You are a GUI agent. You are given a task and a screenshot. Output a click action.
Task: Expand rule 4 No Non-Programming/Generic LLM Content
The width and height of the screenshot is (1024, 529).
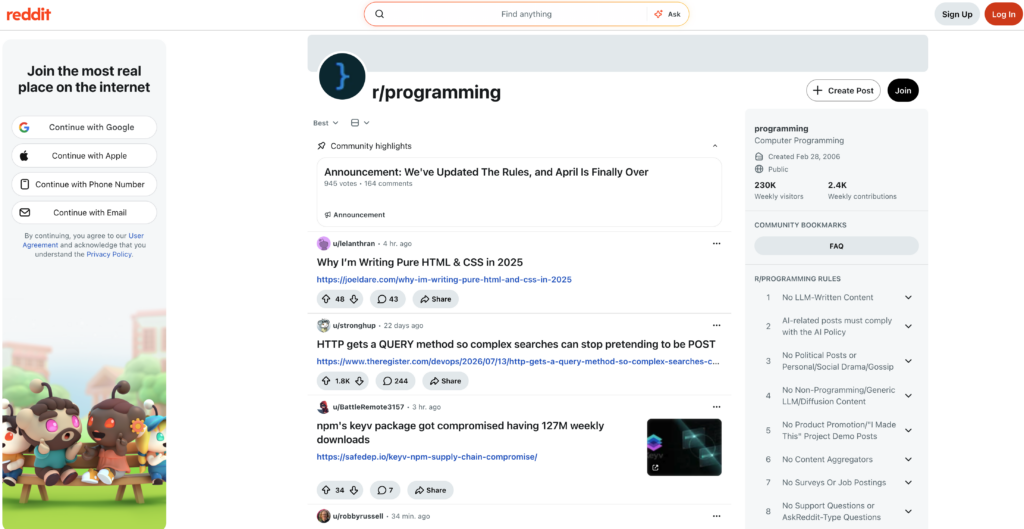click(x=908, y=396)
